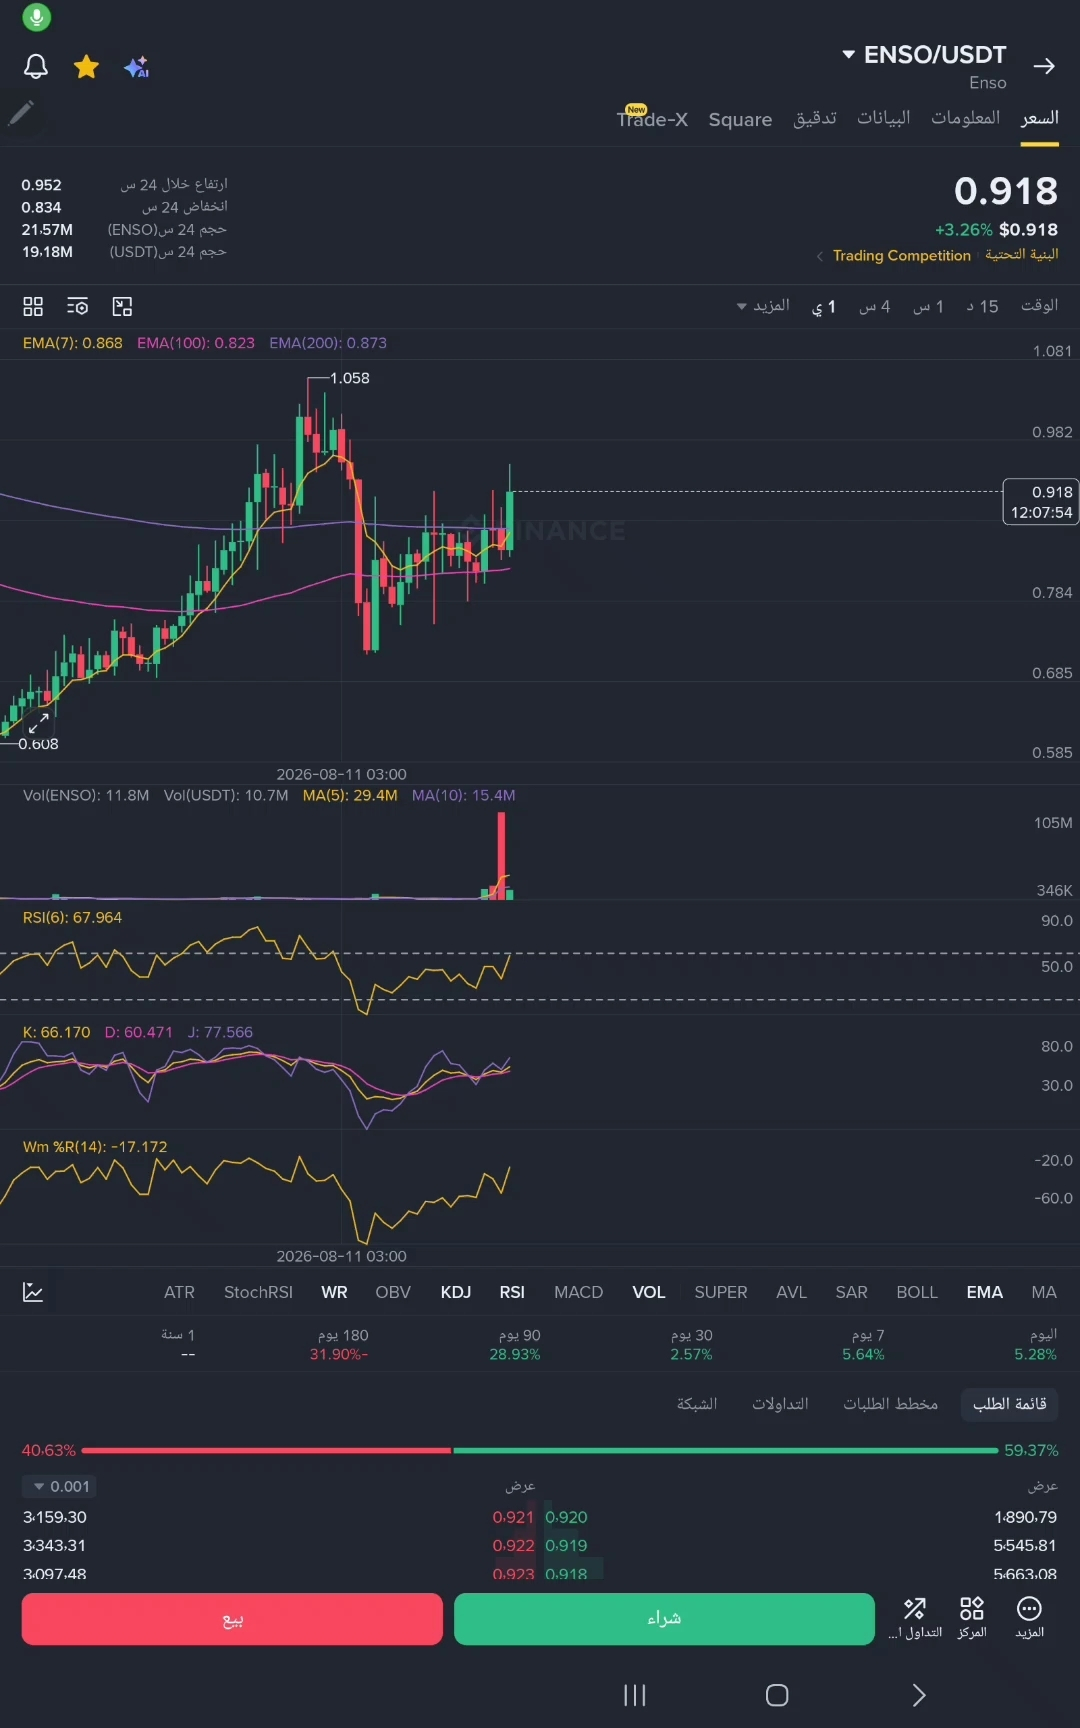Open the البيانات tab
Screen dimensions: 1080x1728
coord(884,118)
